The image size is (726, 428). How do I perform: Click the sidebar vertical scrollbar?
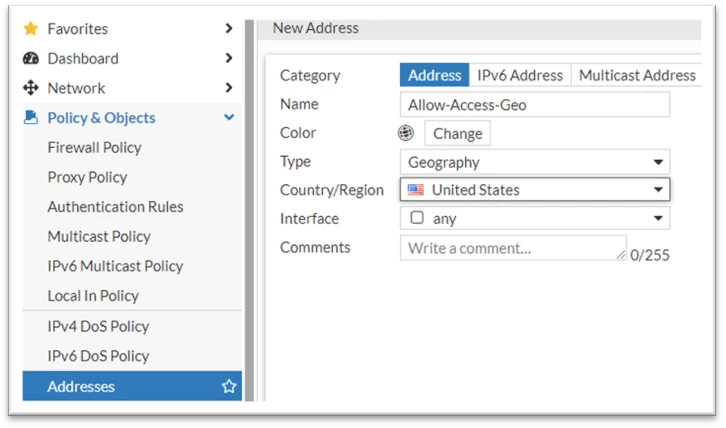250,210
